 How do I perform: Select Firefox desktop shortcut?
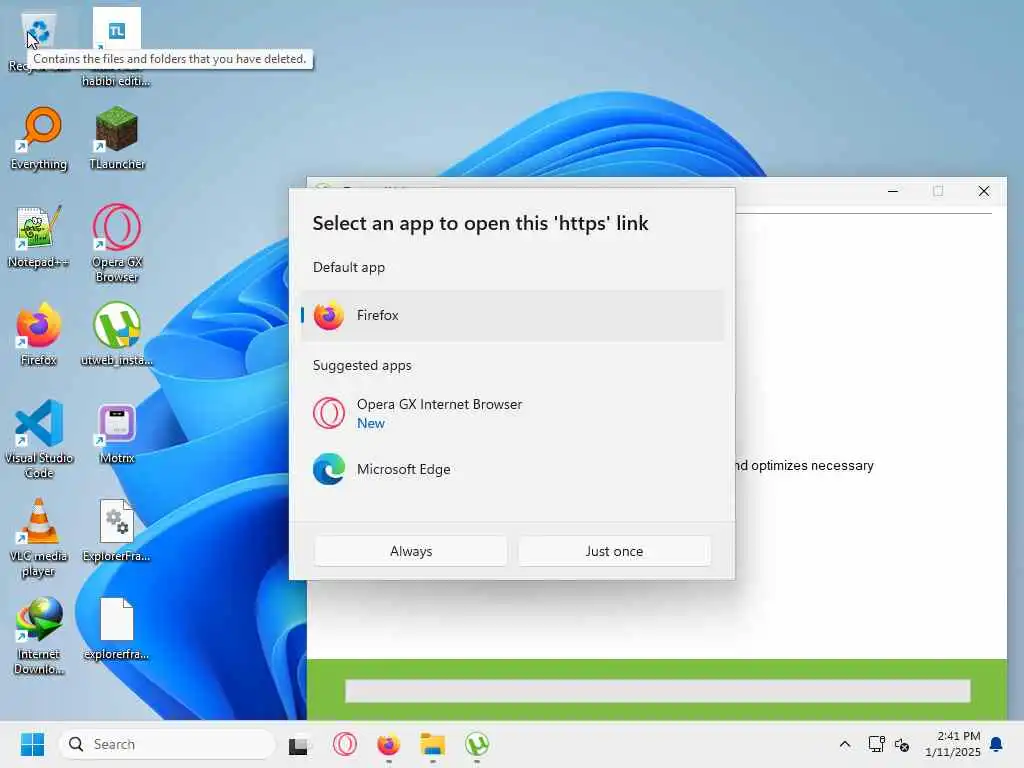(x=39, y=334)
